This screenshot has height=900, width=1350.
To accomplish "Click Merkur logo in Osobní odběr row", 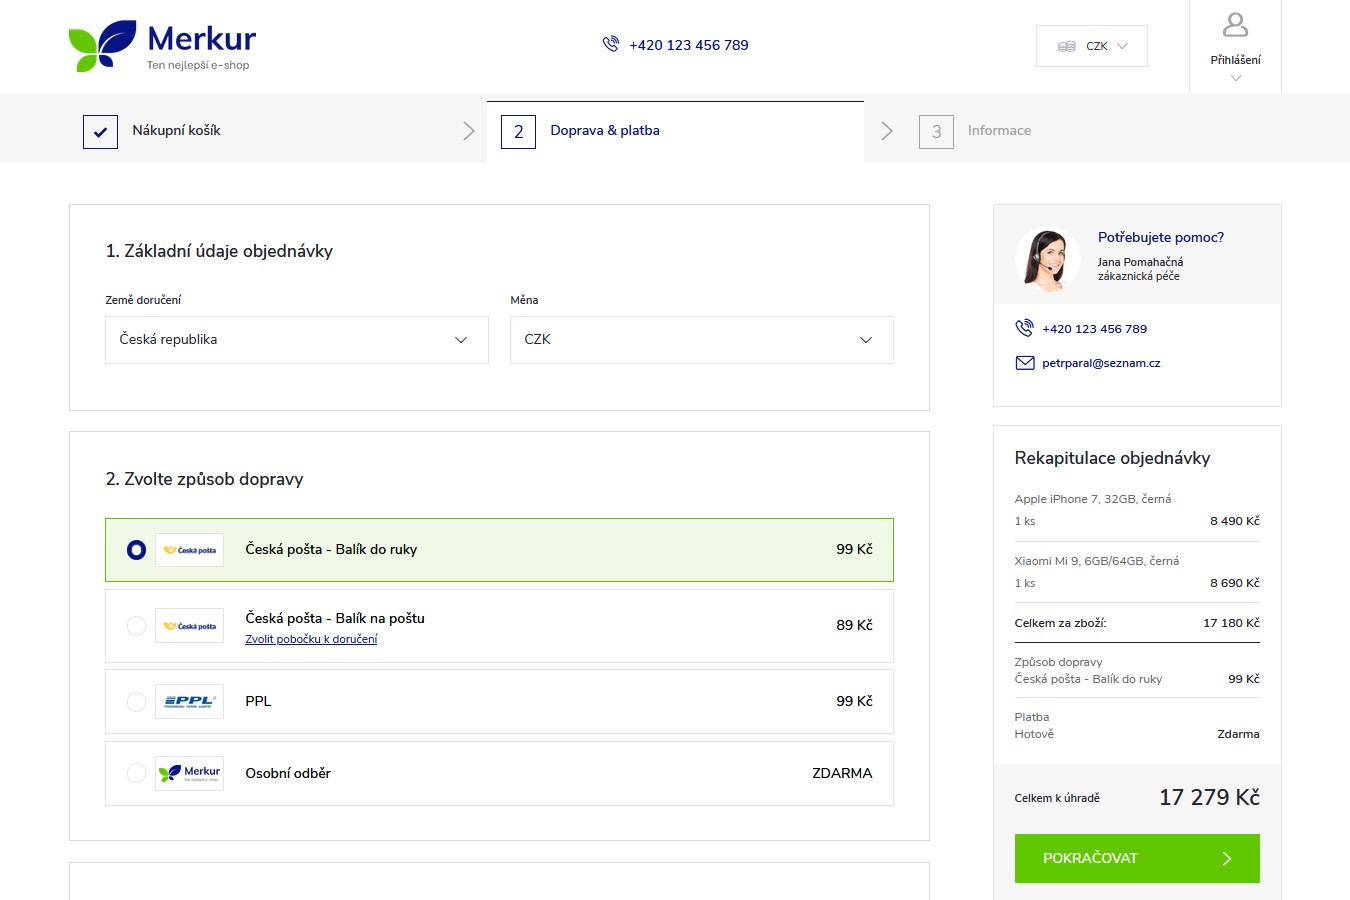I will click(189, 773).
